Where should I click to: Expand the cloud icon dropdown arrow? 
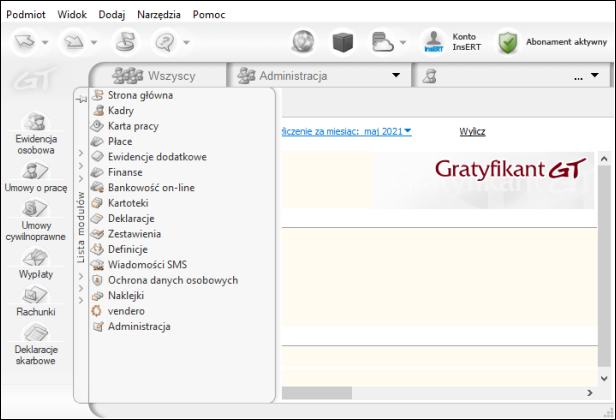pyautogui.click(x=403, y=42)
